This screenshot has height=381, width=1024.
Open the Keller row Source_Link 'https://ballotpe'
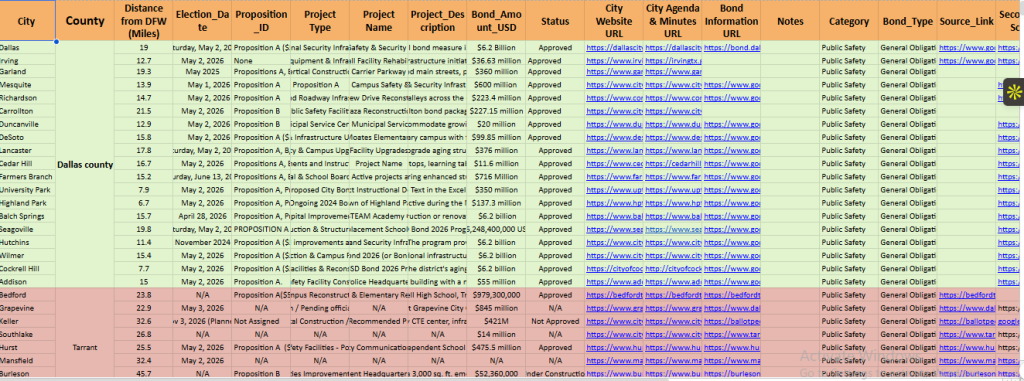coord(967,322)
